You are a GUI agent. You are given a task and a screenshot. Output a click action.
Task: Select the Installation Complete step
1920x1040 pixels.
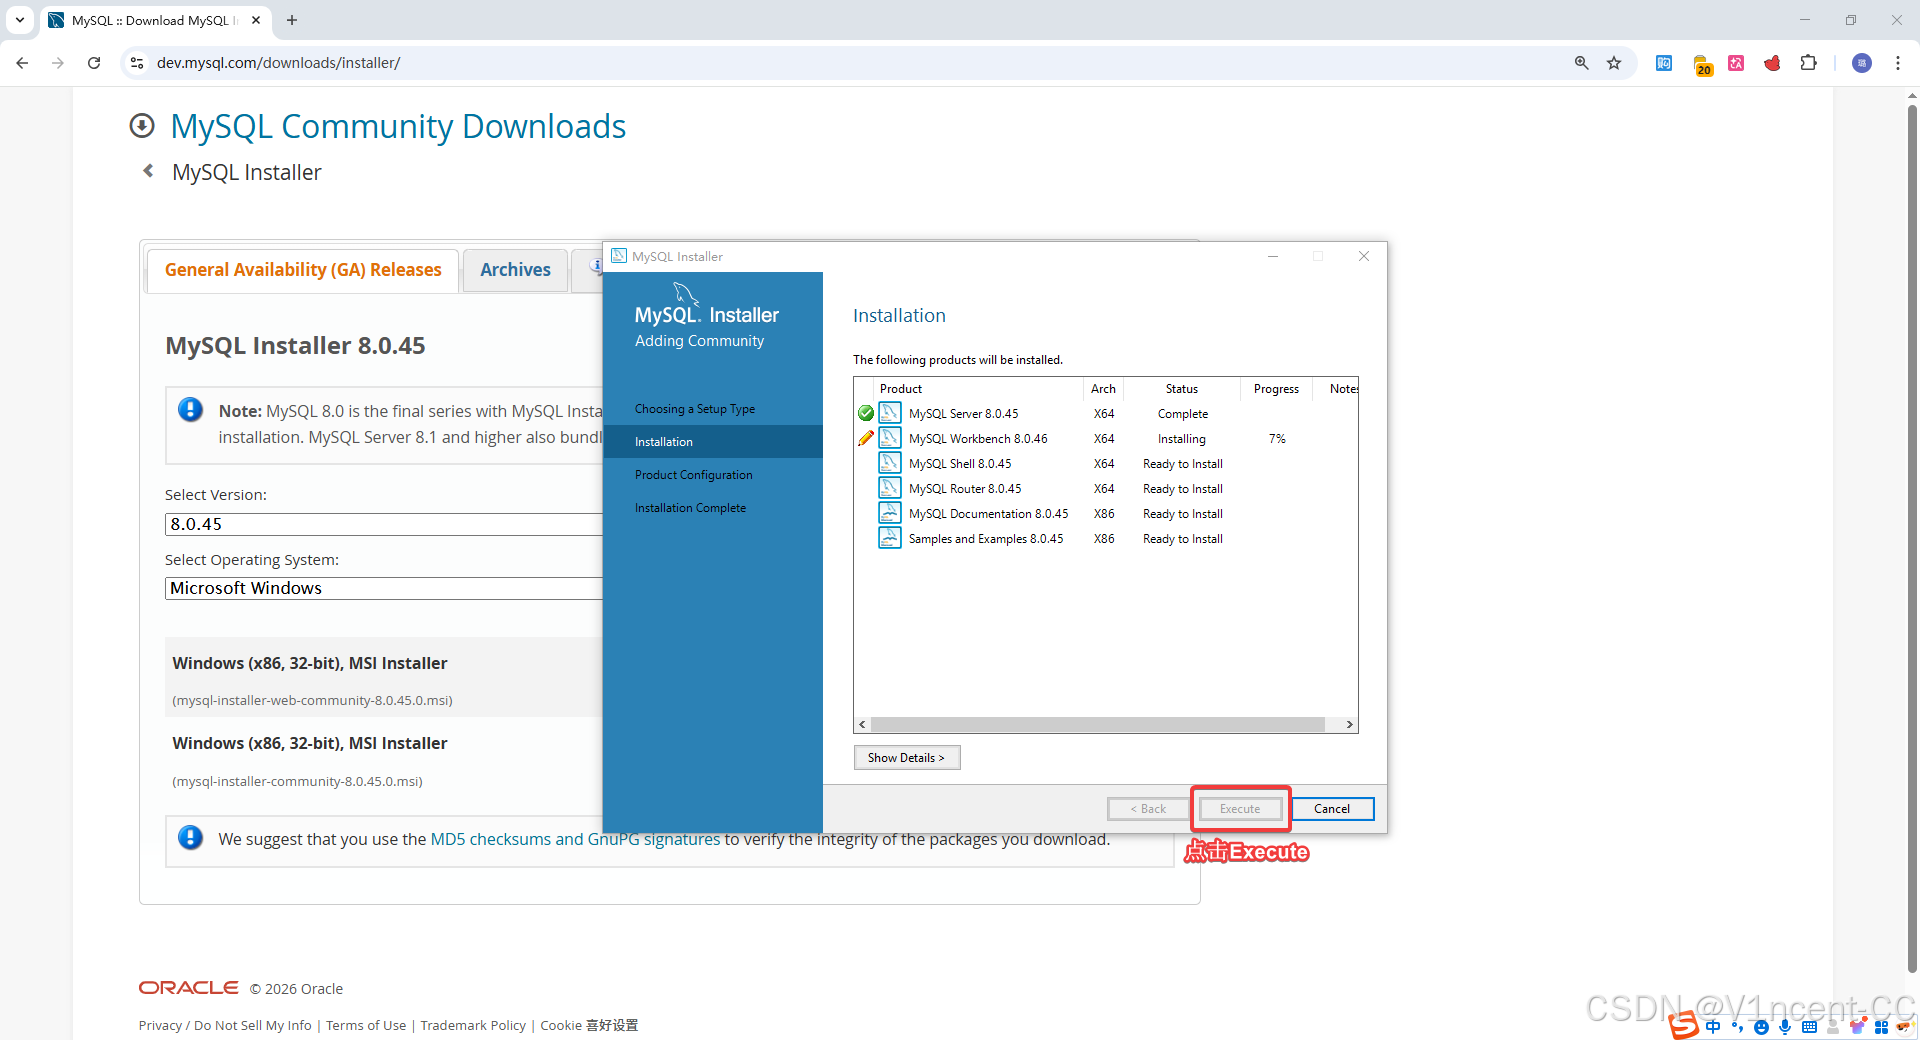pyautogui.click(x=690, y=508)
